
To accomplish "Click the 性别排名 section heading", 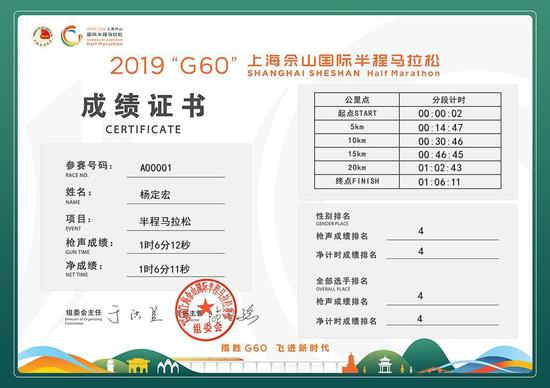I will [333, 215].
